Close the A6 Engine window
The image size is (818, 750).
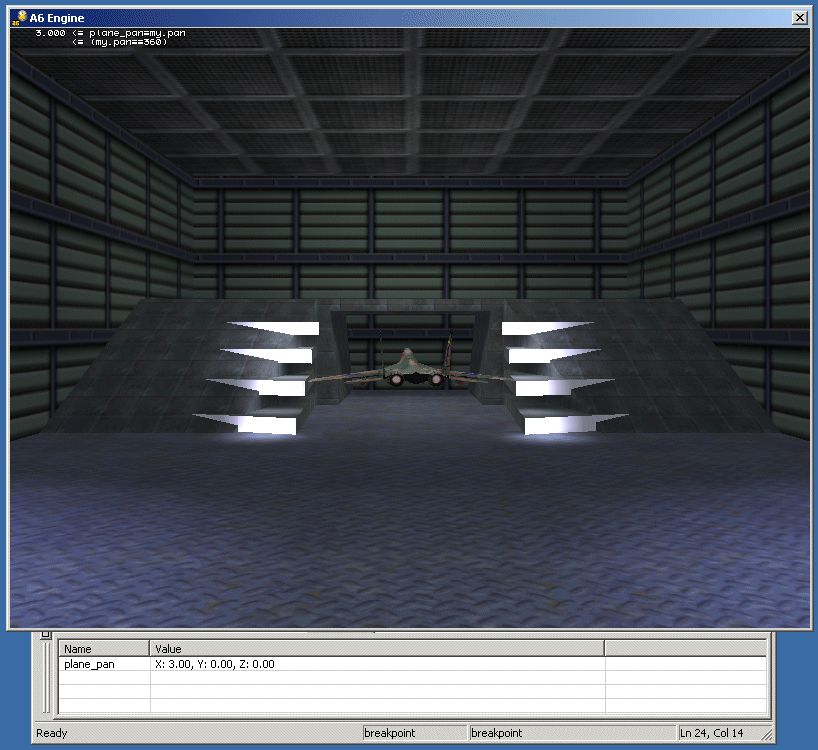point(799,17)
